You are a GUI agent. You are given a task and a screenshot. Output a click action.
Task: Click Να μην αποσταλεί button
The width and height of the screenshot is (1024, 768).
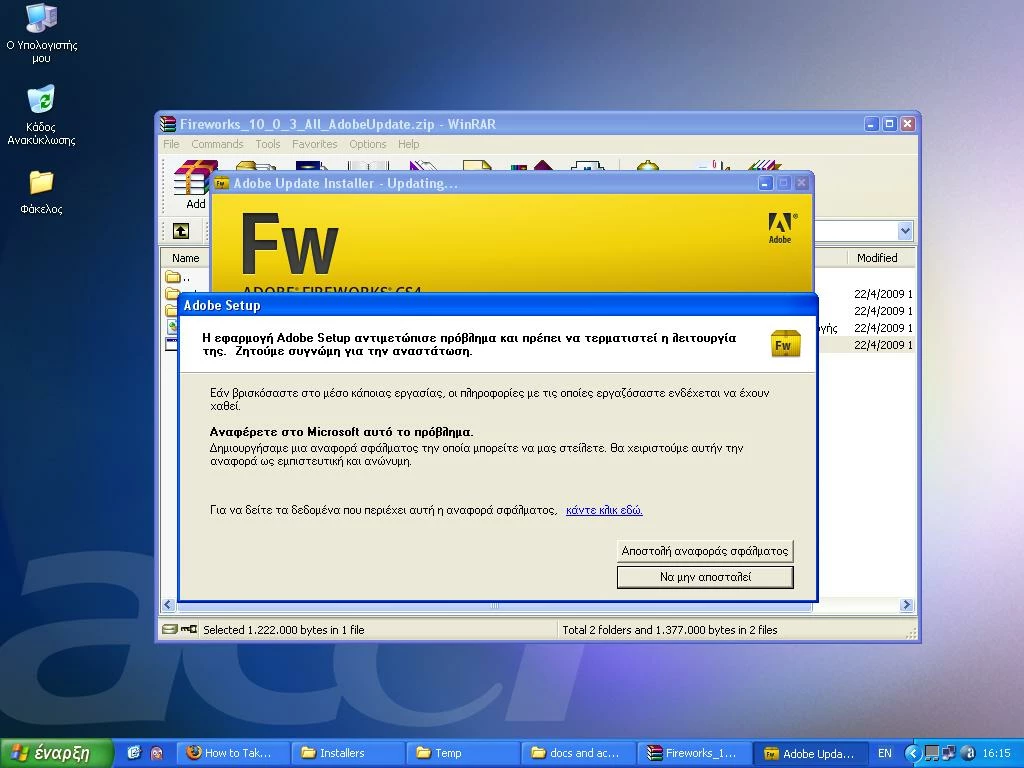[x=705, y=577]
